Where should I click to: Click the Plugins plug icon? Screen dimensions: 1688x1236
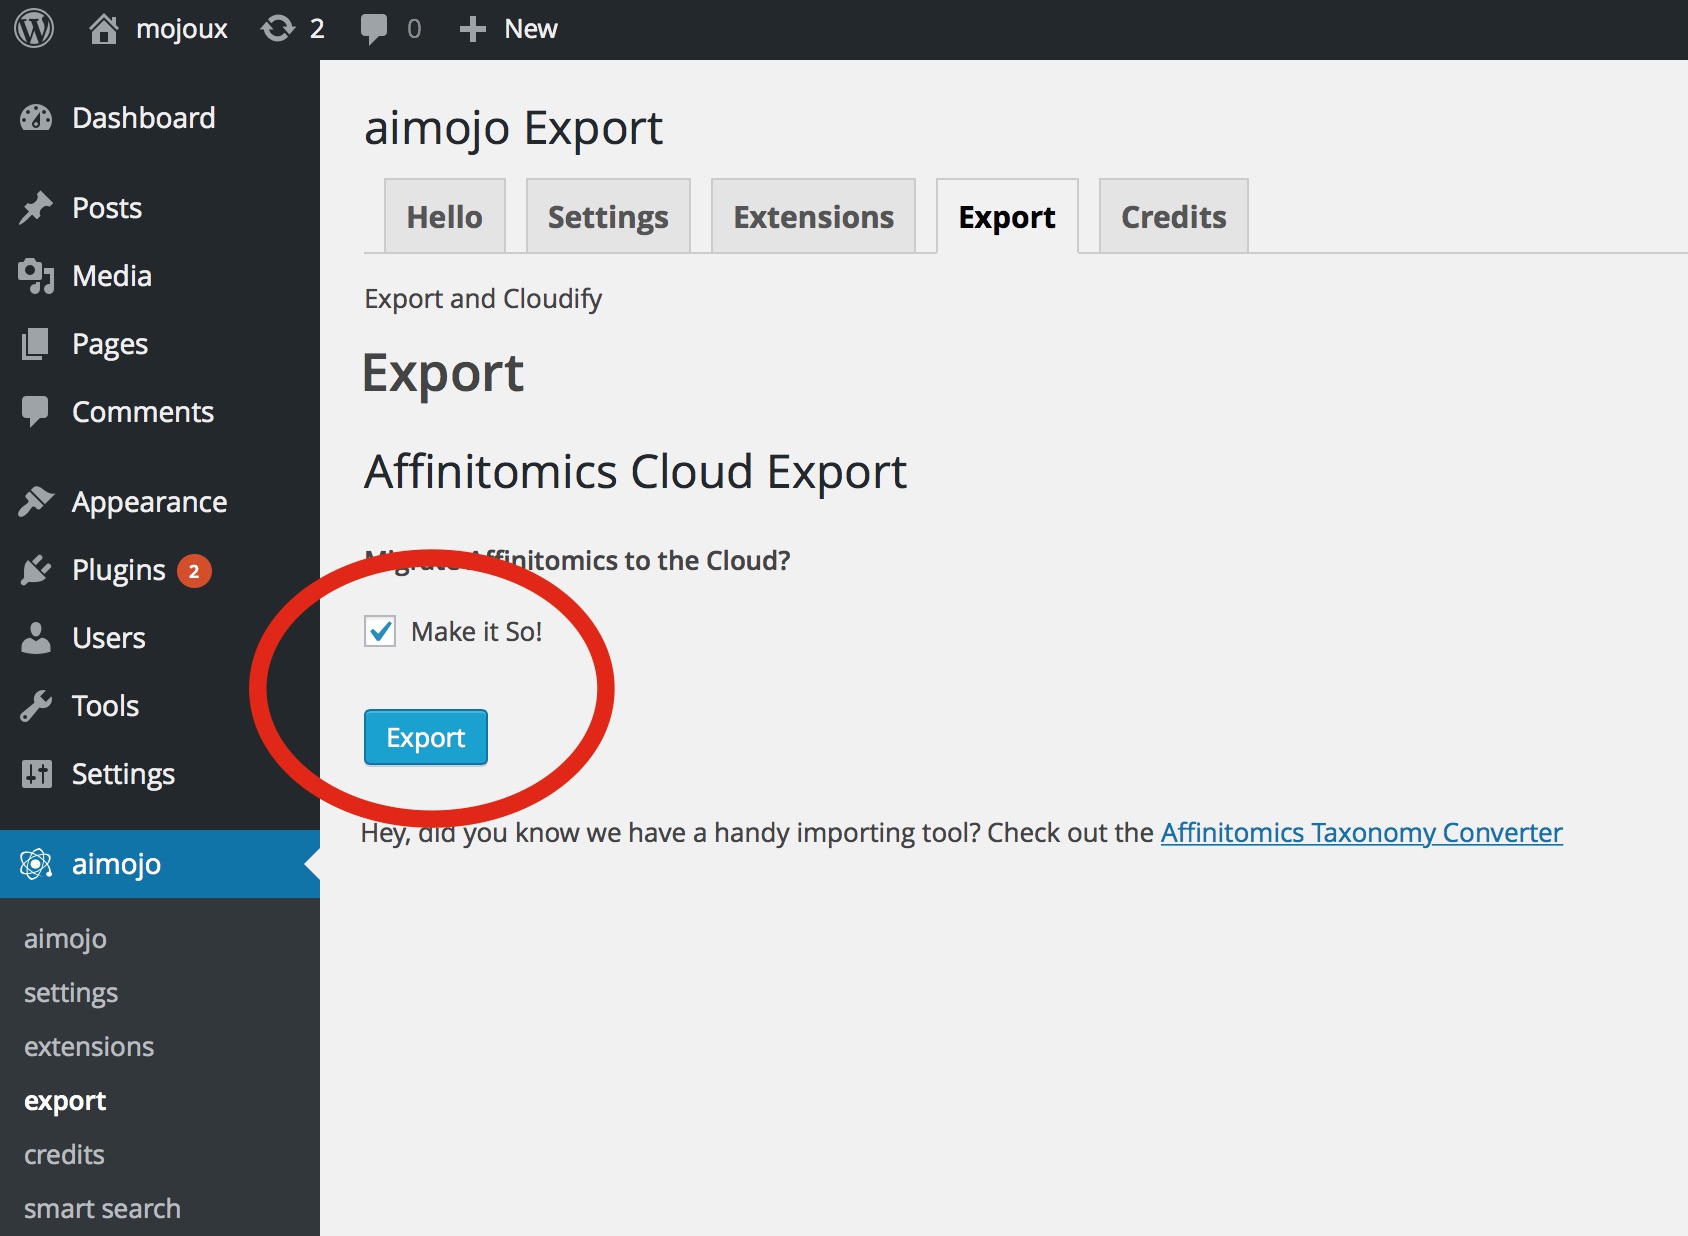36,570
